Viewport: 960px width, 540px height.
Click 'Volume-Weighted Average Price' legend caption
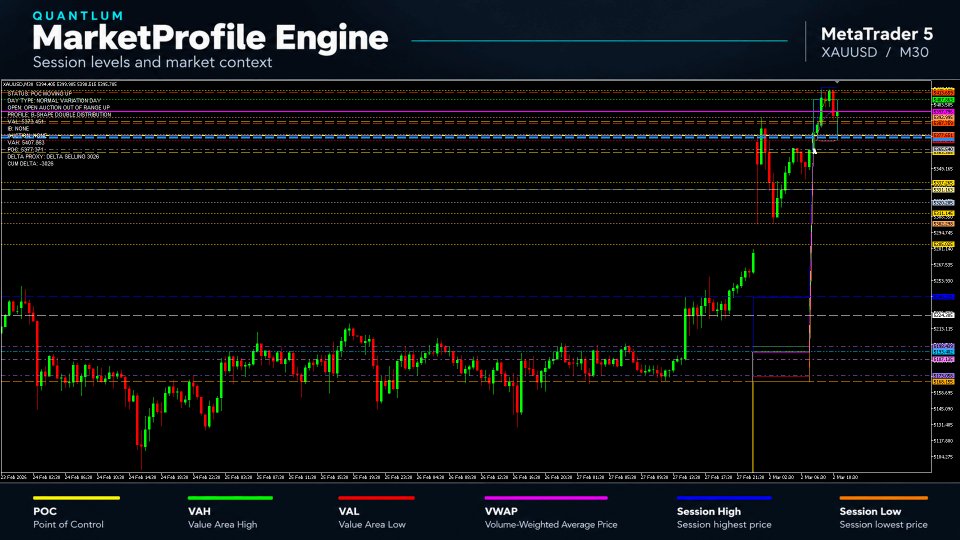point(551,525)
